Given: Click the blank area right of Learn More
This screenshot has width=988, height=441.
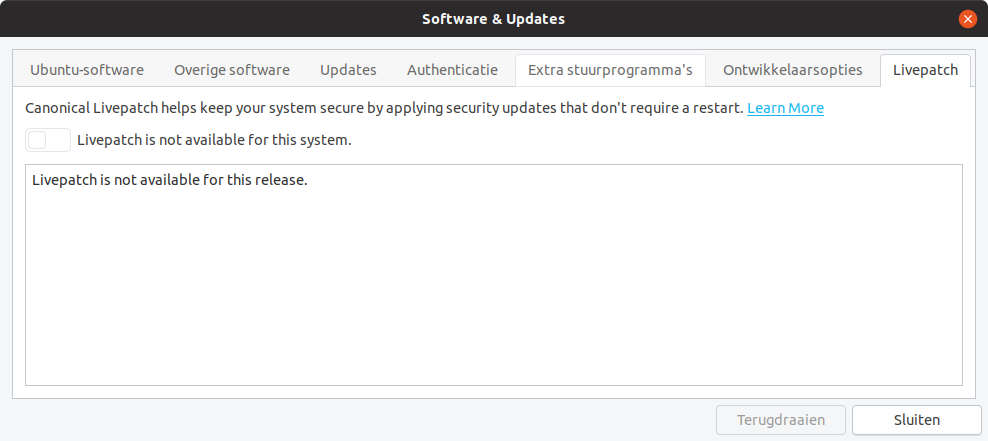Looking at the screenshot, I should [895, 108].
